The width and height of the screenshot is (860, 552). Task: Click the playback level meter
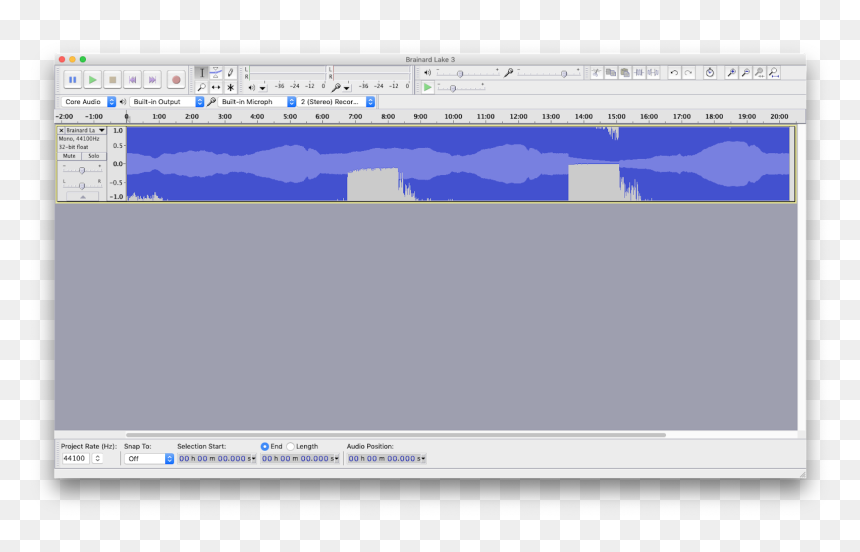tap(285, 73)
